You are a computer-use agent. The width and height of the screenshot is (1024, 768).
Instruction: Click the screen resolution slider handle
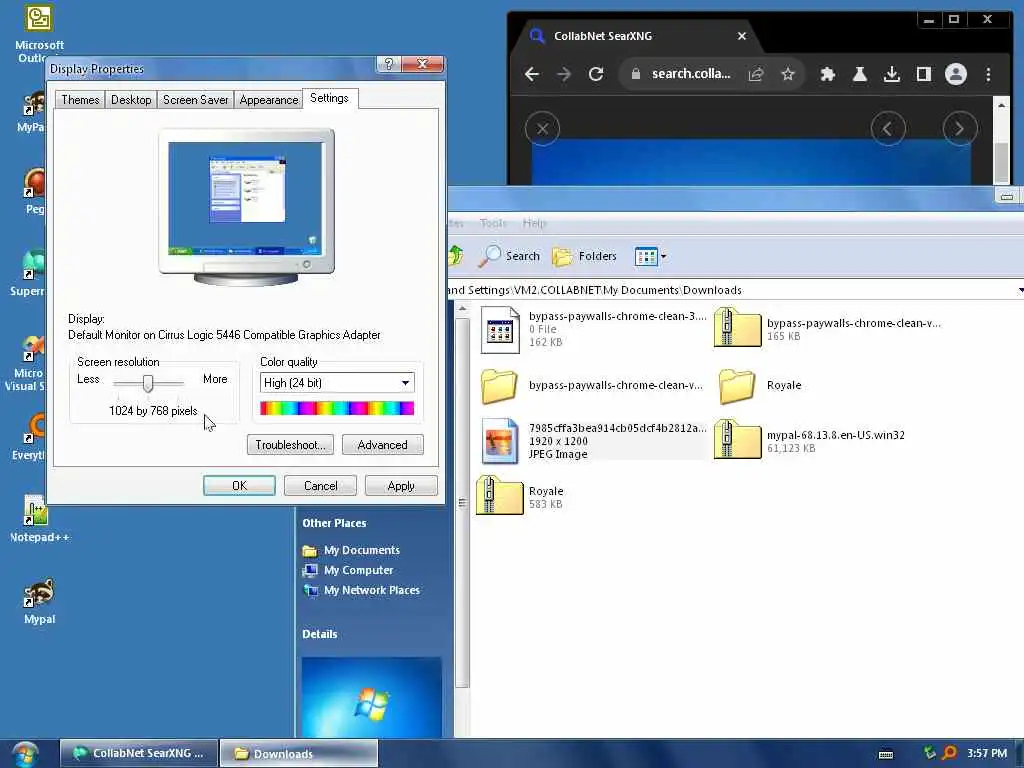(x=148, y=383)
